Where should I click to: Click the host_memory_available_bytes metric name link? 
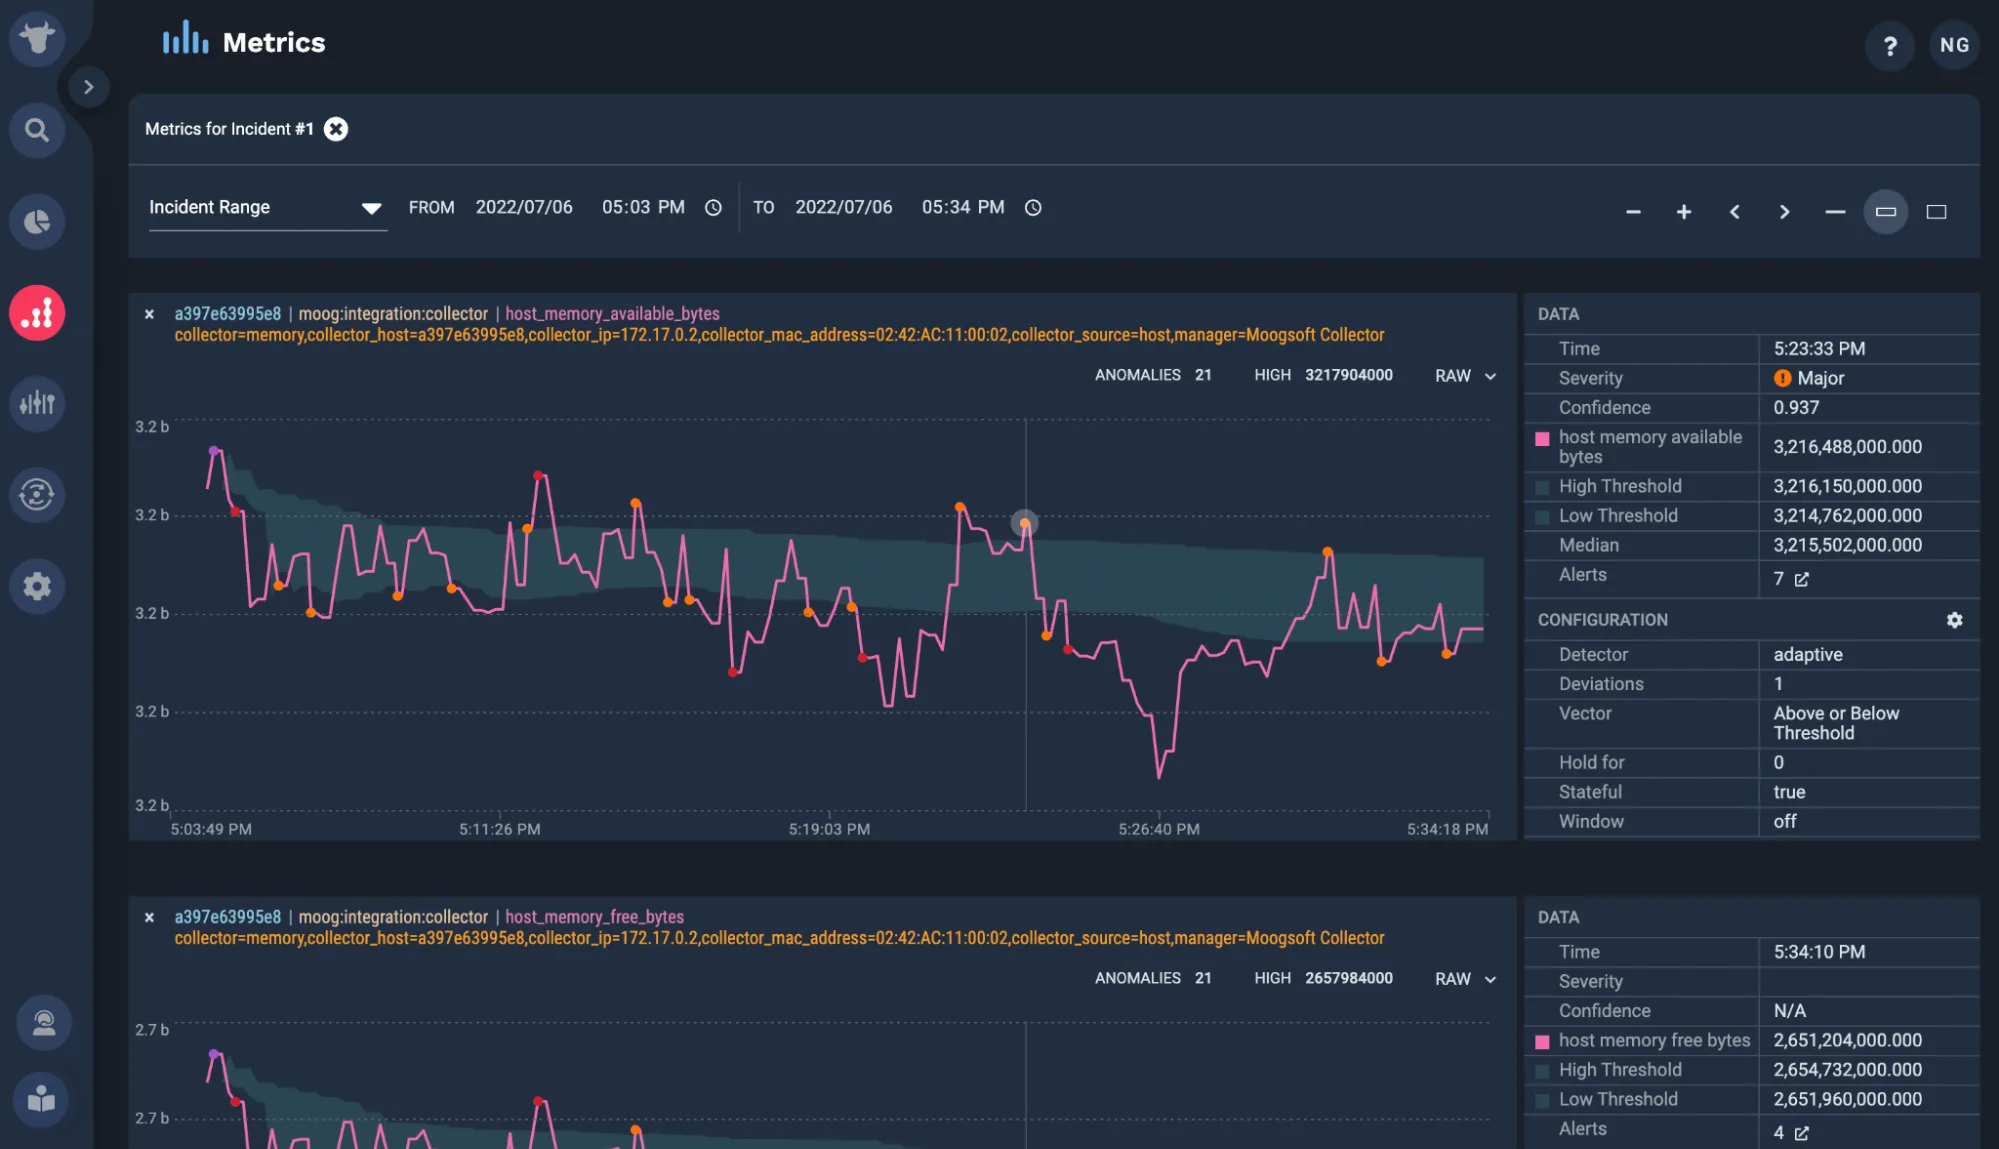tap(612, 314)
